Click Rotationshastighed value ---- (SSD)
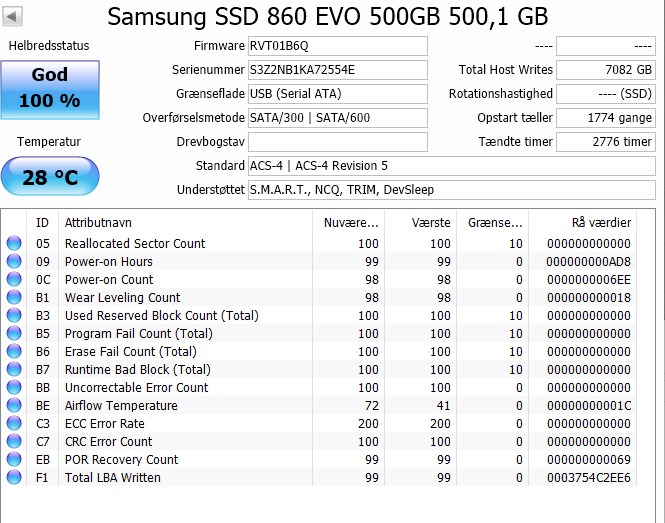This screenshot has width=665, height=523. 606,94
